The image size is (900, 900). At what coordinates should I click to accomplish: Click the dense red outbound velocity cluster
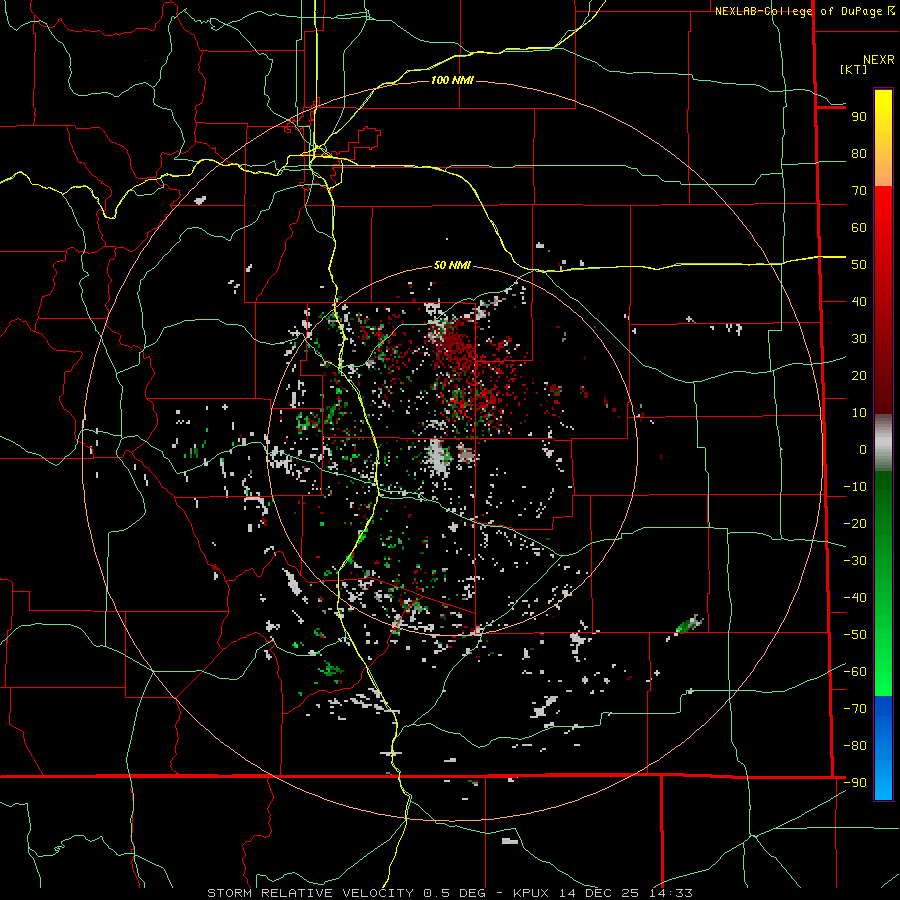(x=456, y=347)
